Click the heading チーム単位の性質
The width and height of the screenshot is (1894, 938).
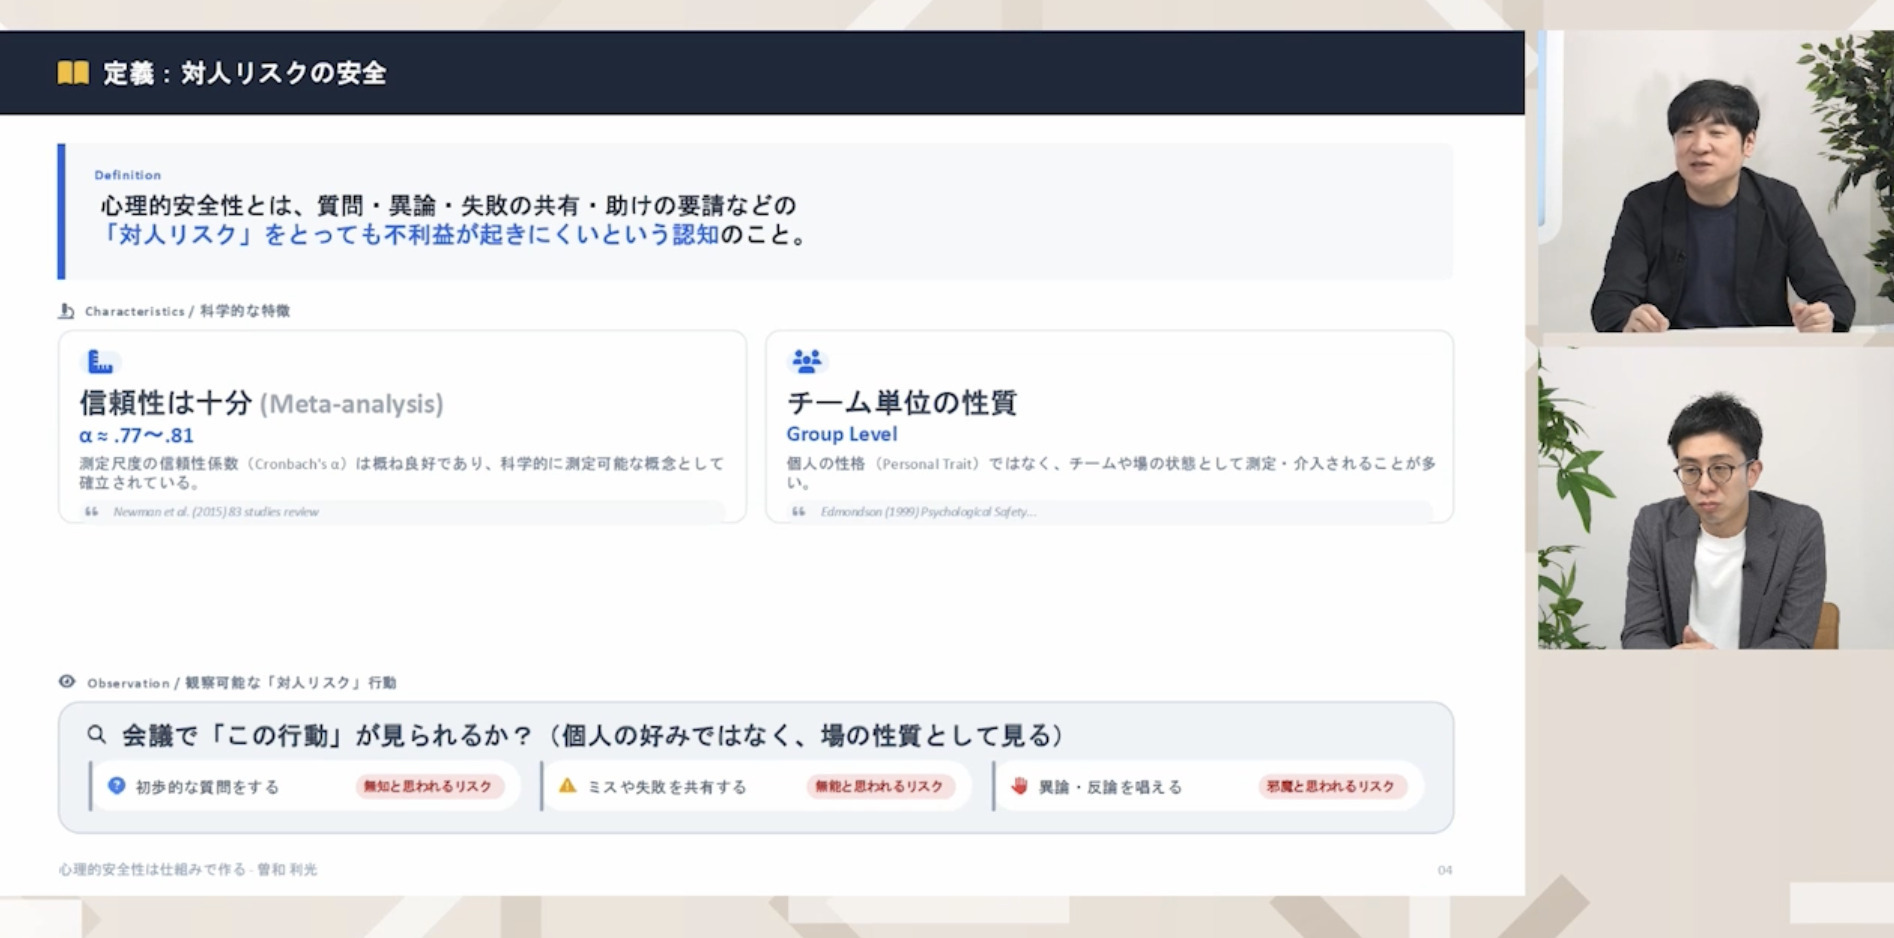click(902, 403)
